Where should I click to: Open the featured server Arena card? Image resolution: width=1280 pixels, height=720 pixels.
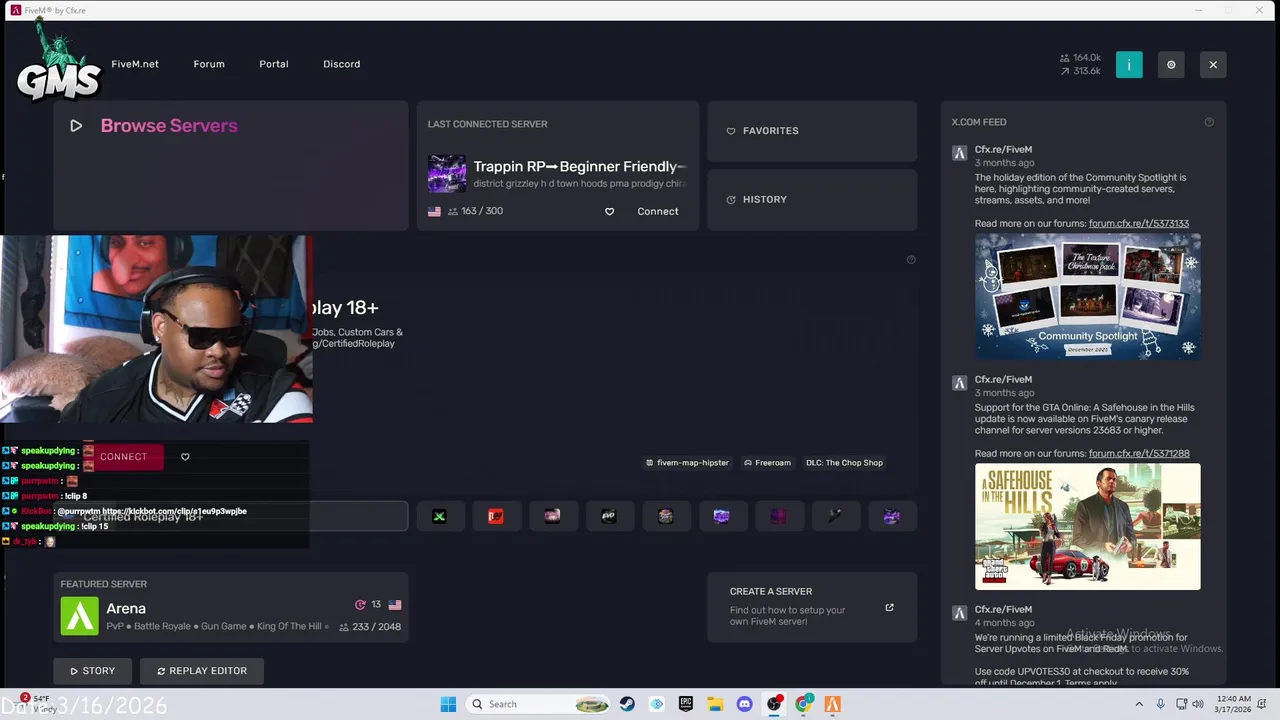[231, 607]
